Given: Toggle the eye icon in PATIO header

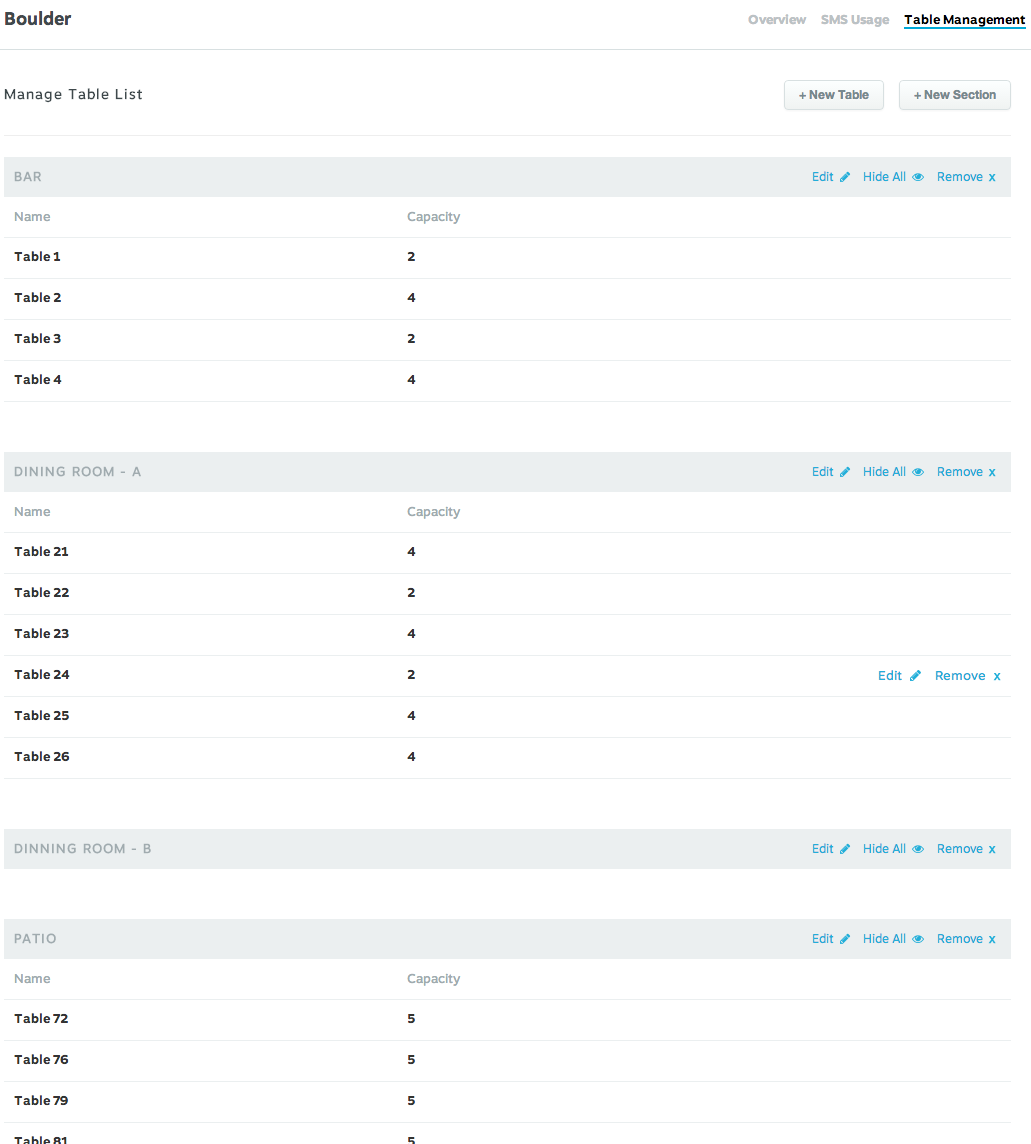Looking at the screenshot, I should point(918,939).
